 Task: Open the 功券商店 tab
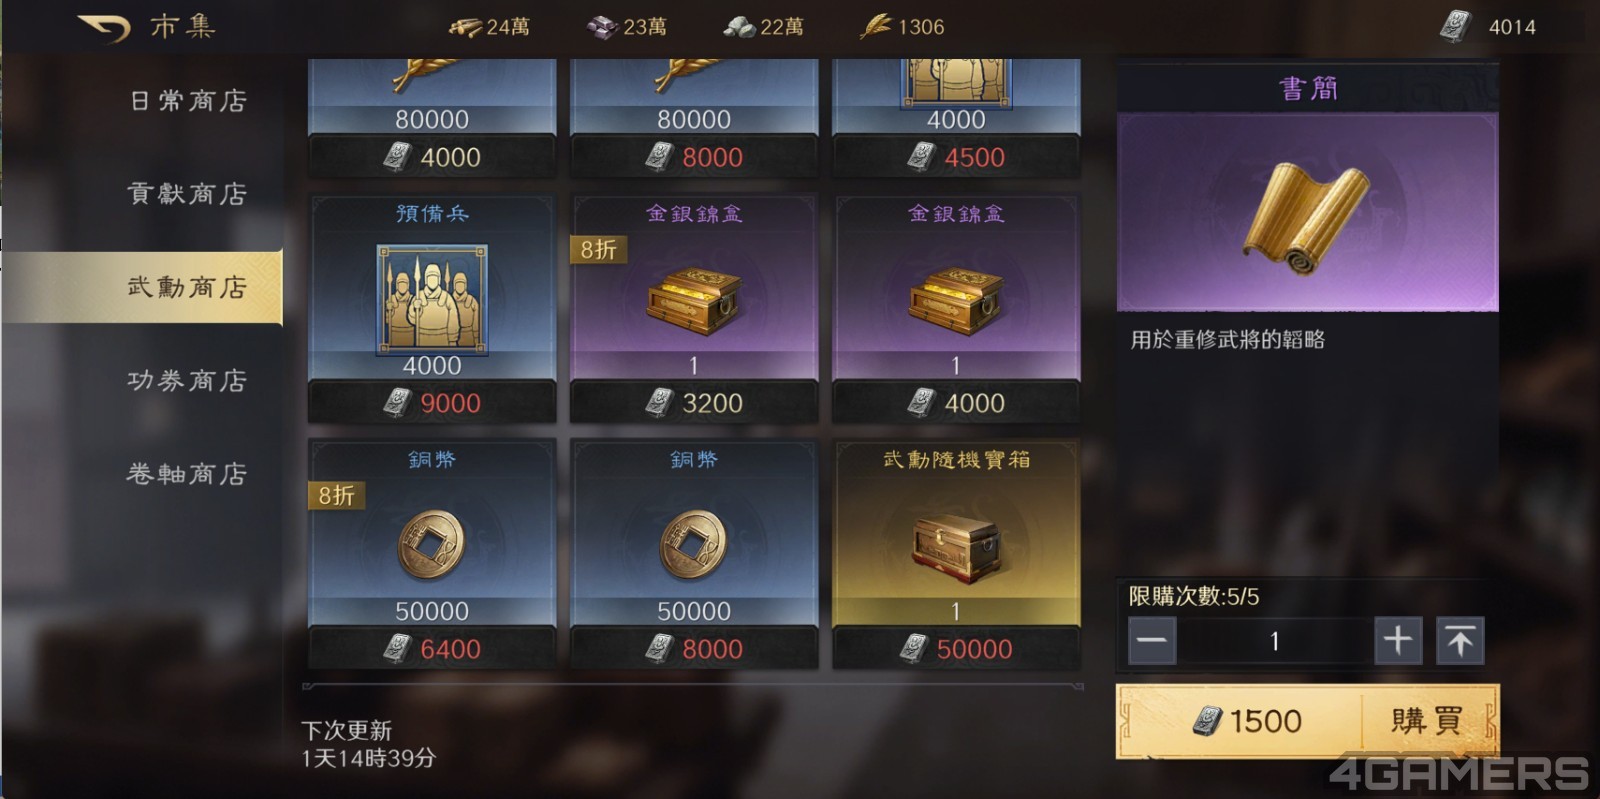click(x=188, y=380)
